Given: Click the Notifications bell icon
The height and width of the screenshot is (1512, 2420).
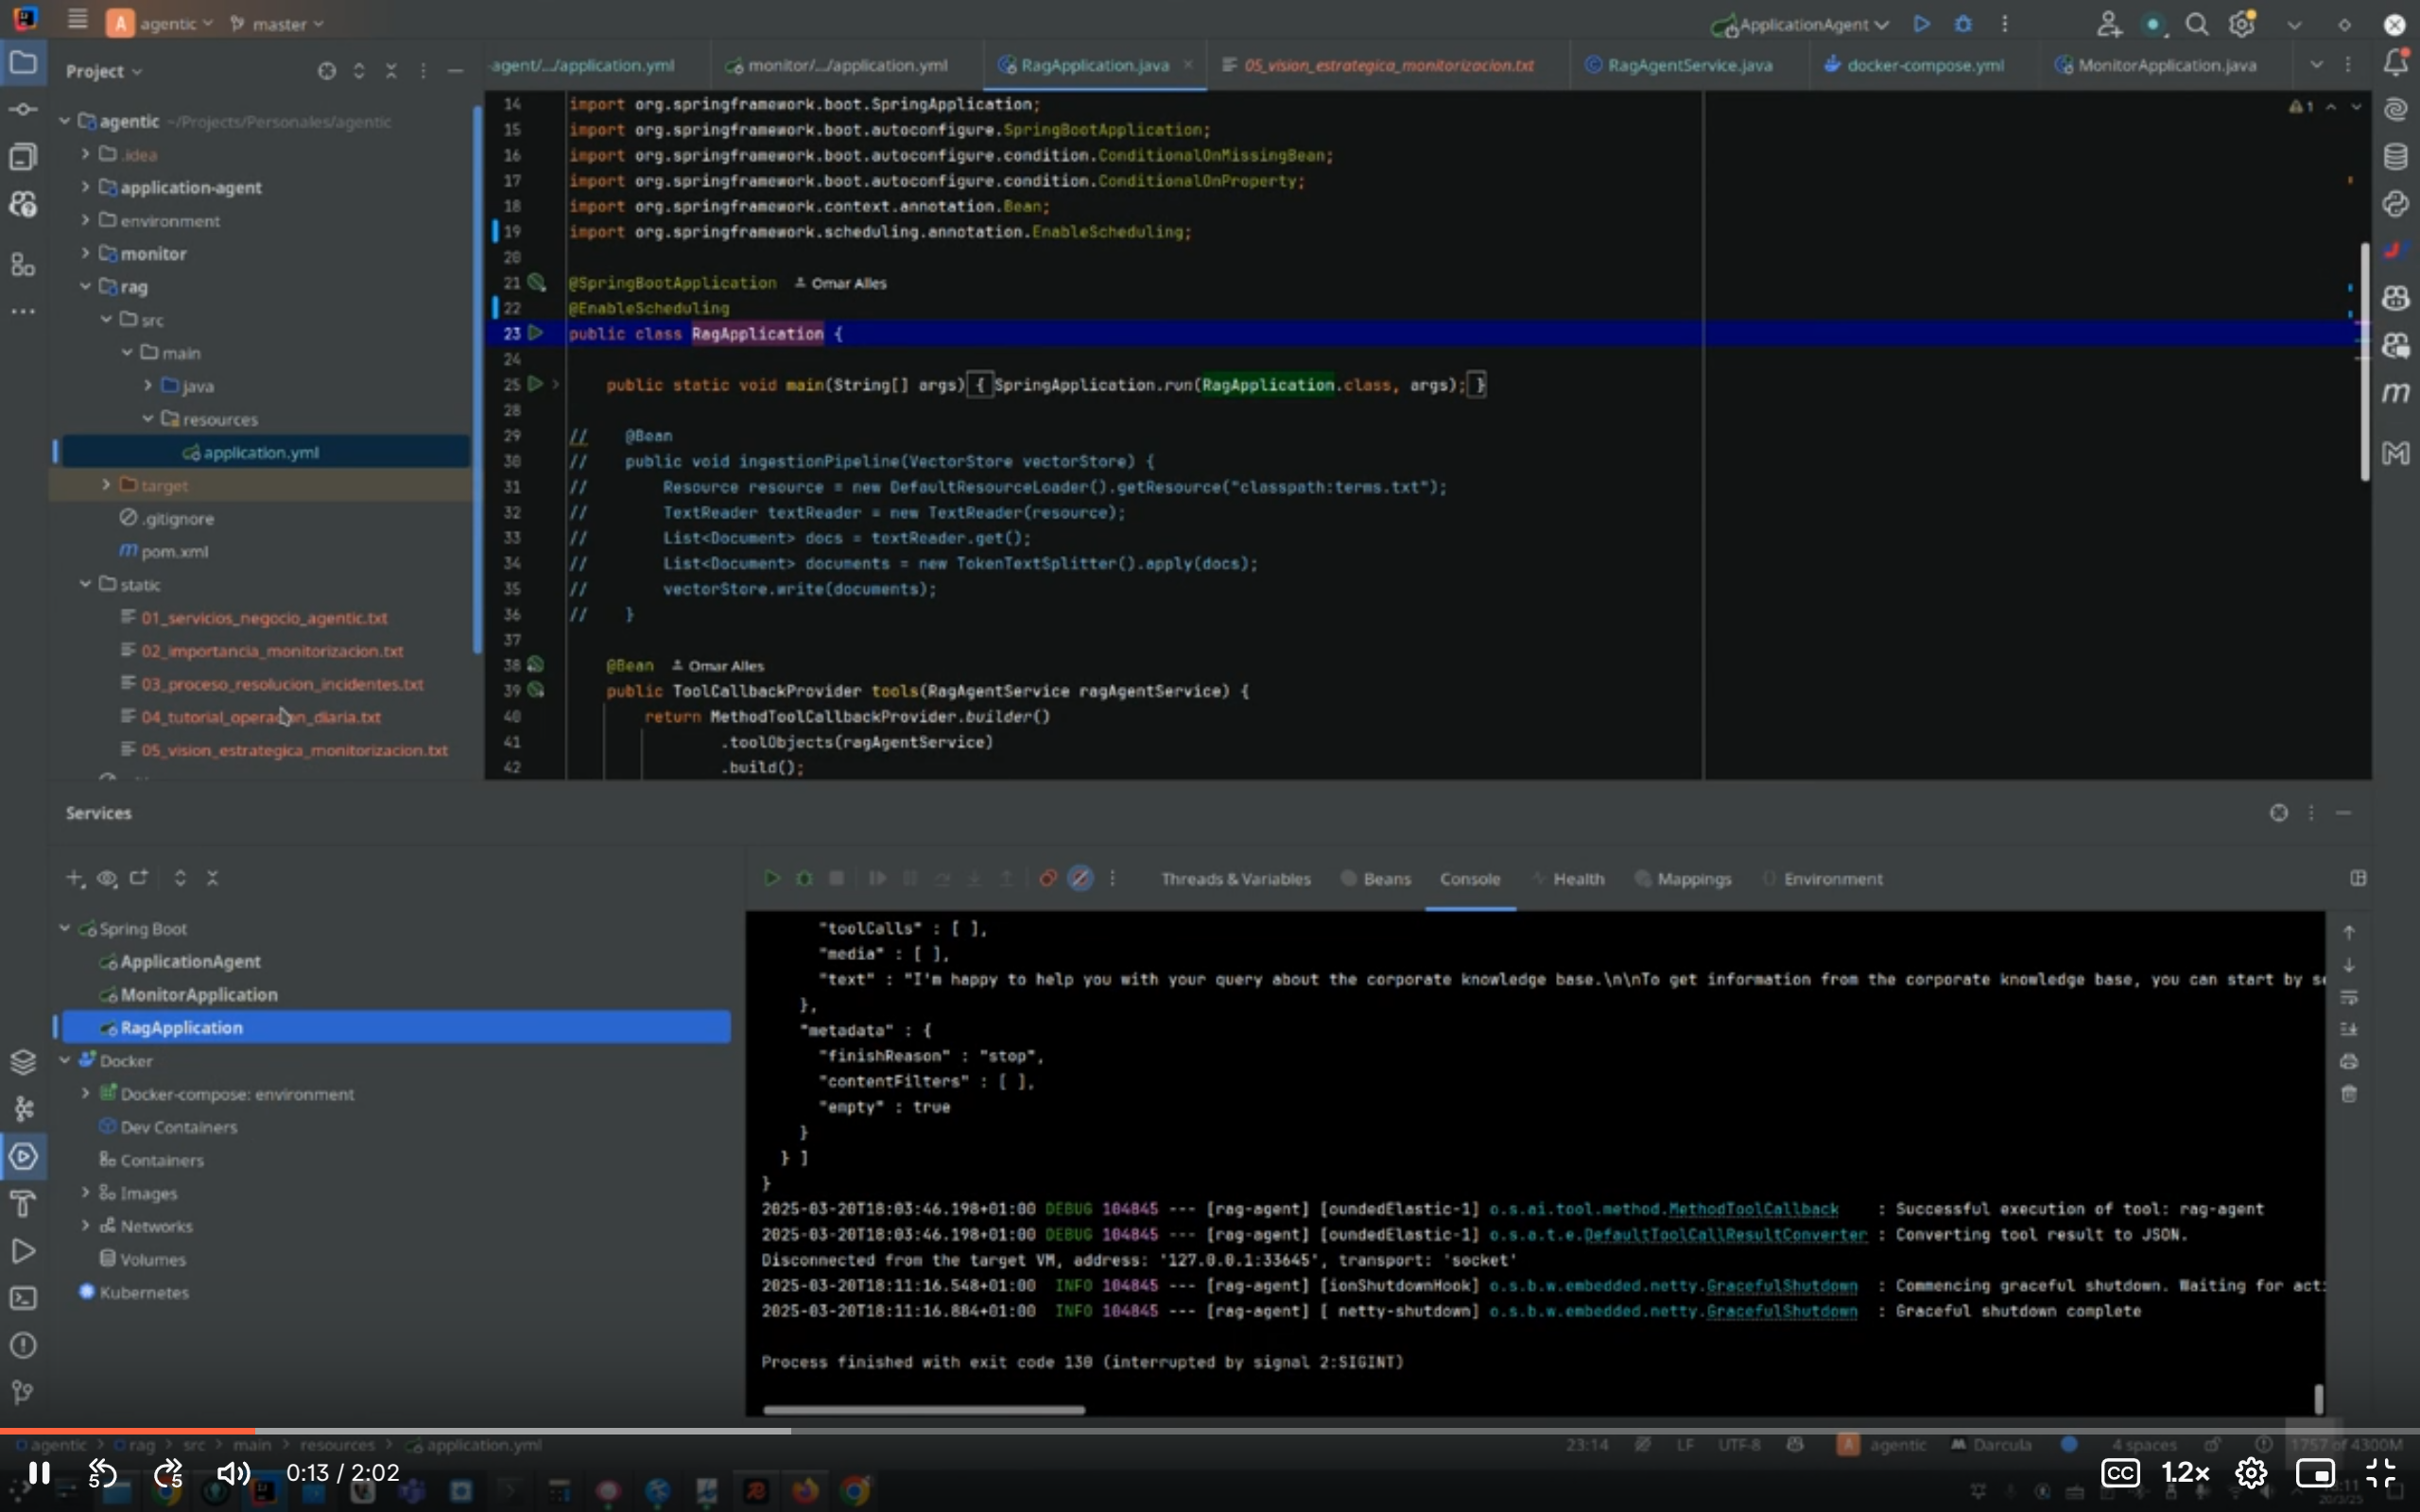Looking at the screenshot, I should [x=2395, y=64].
